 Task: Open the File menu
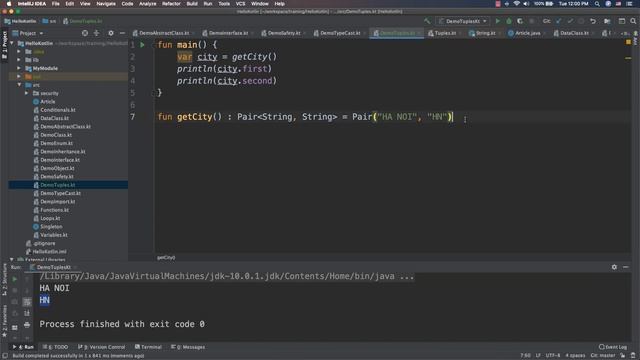tap(56, 4)
